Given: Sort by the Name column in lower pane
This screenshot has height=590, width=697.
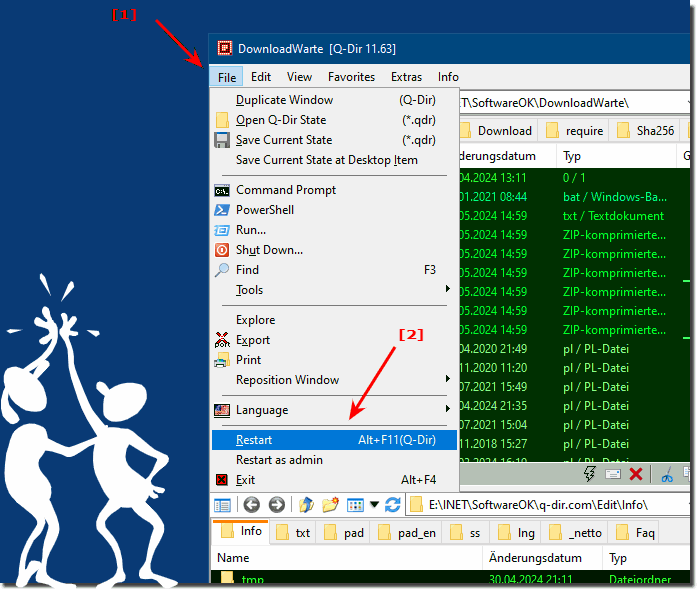Looking at the screenshot, I should point(347,558).
